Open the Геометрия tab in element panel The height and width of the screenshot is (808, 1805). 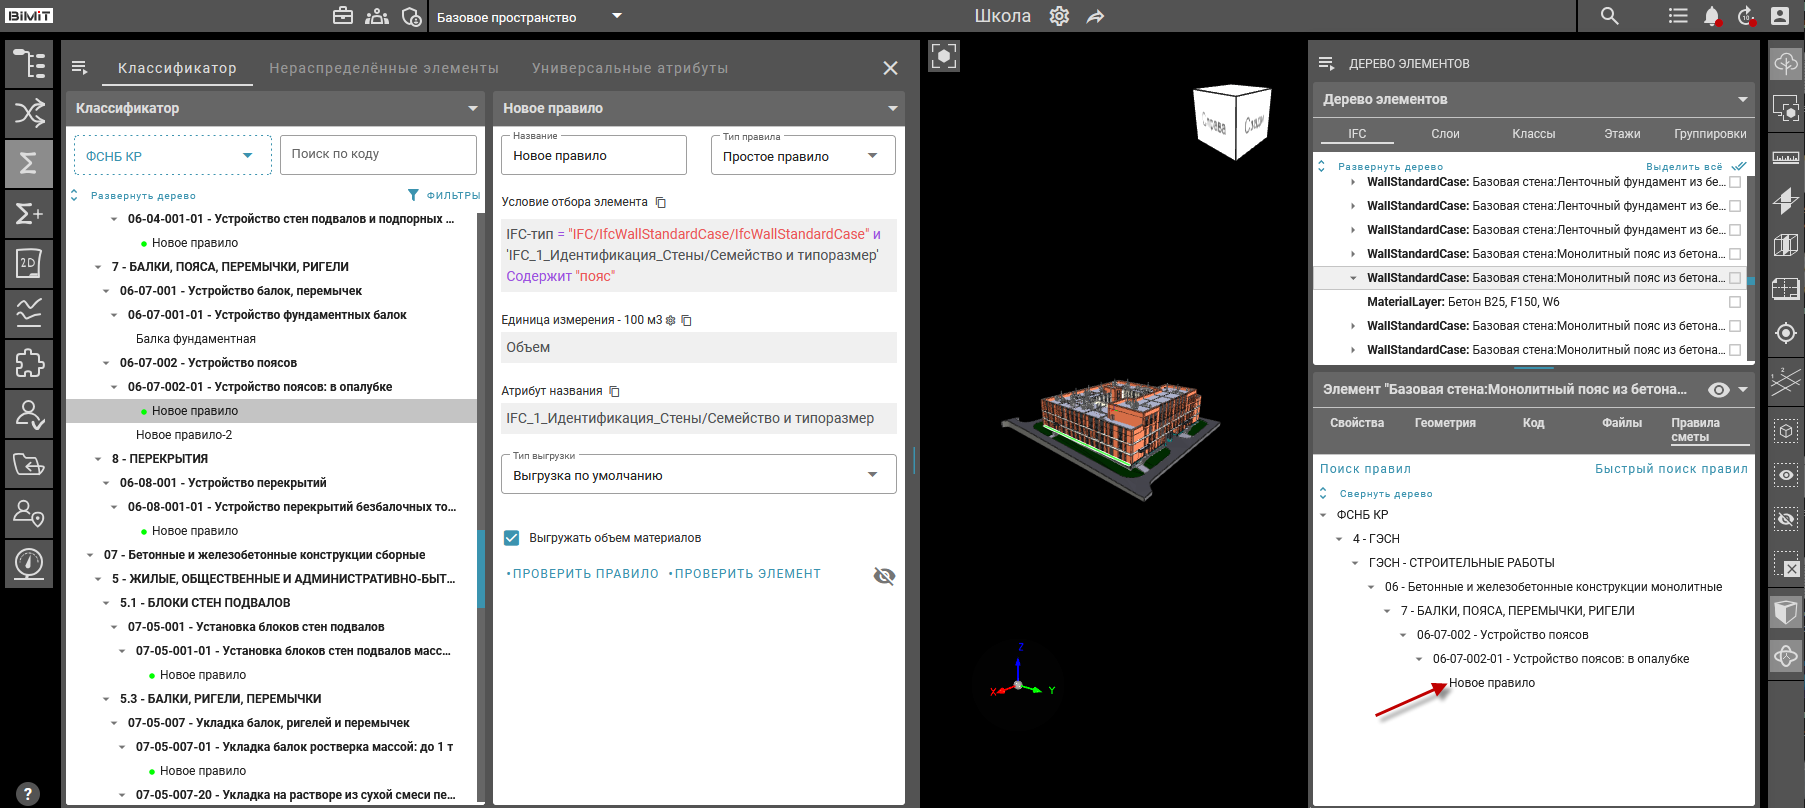1444,423
